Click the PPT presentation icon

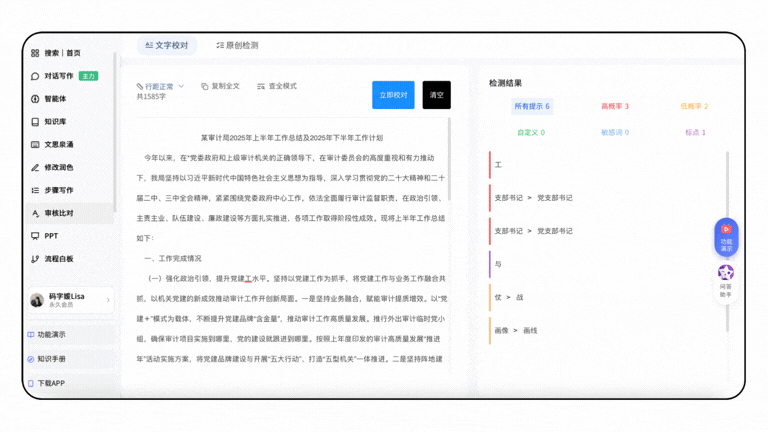coord(35,236)
